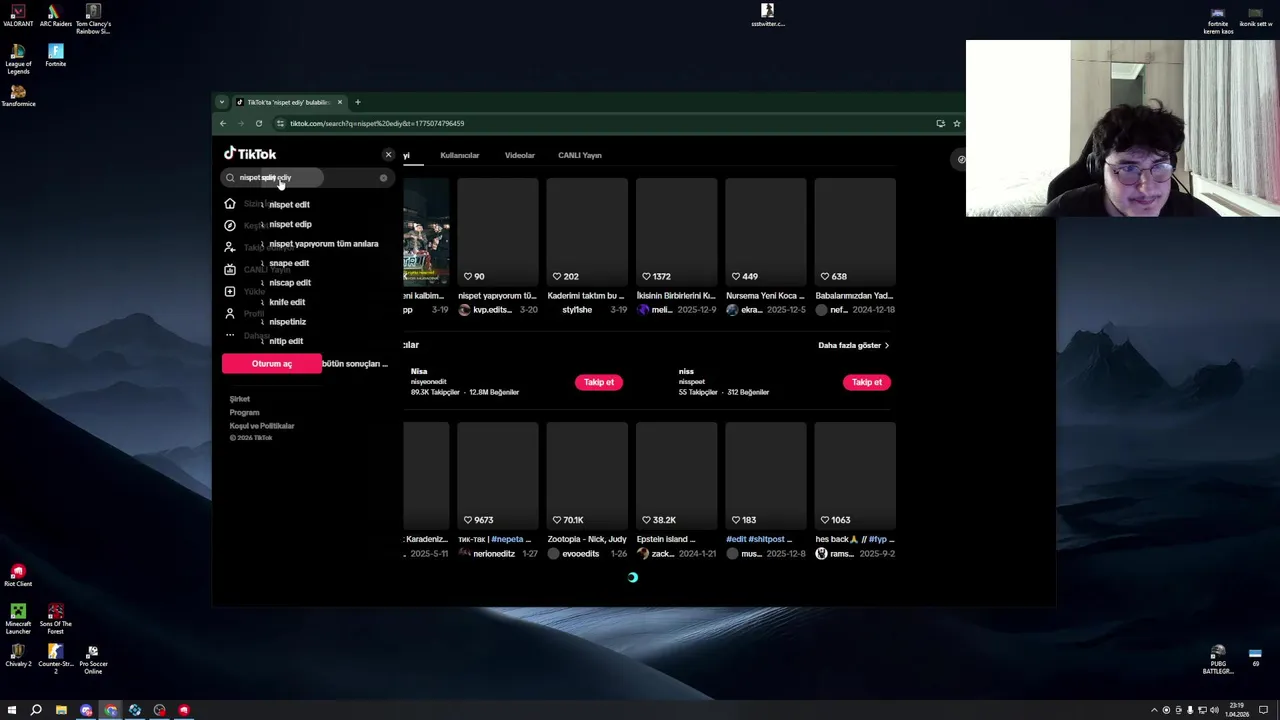Open video thumbnail with 202 likes
1280x720 pixels.
(587, 232)
